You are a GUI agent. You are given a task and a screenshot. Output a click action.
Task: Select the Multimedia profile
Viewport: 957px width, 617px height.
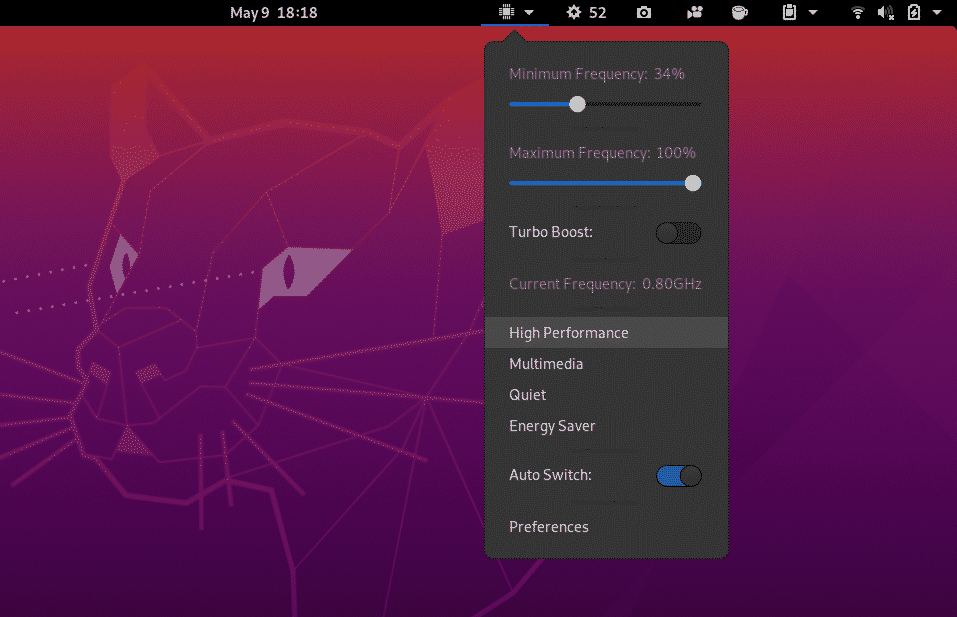607,364
